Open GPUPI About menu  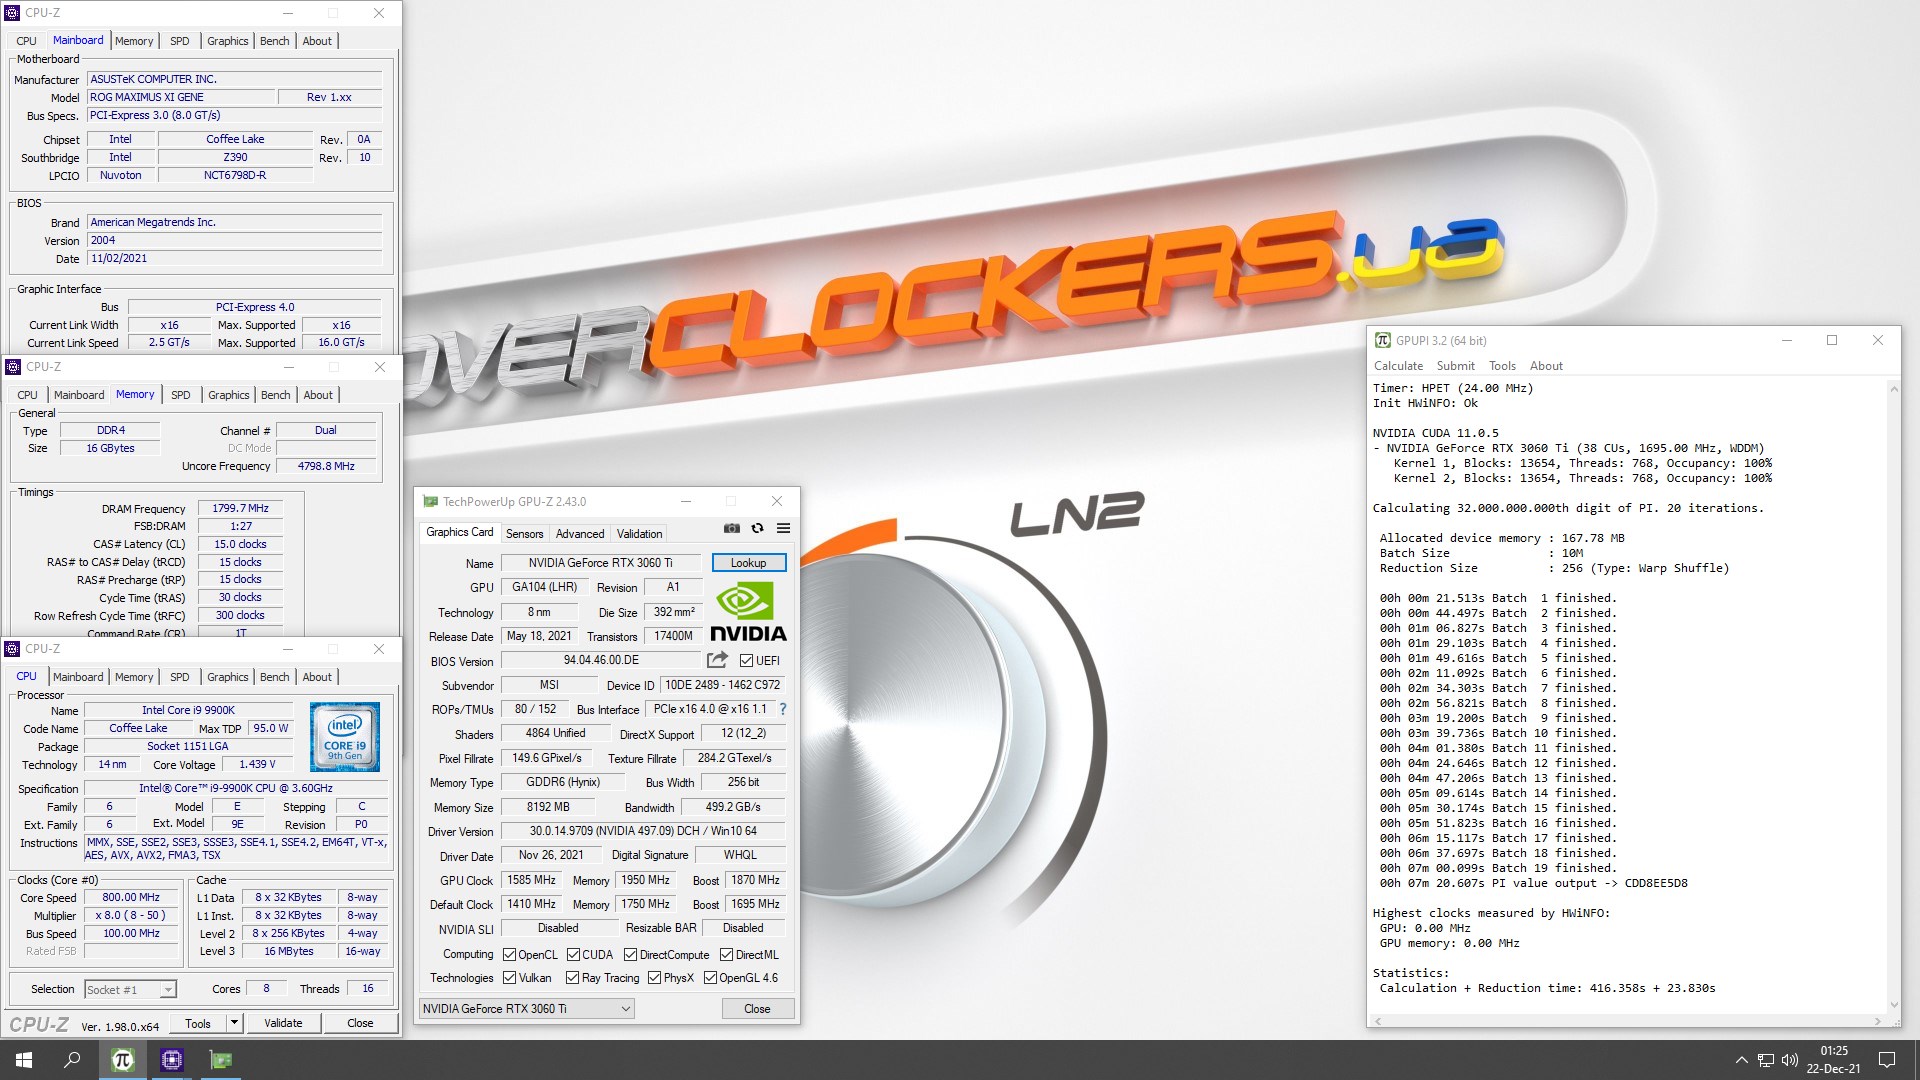pos(1545,366)
